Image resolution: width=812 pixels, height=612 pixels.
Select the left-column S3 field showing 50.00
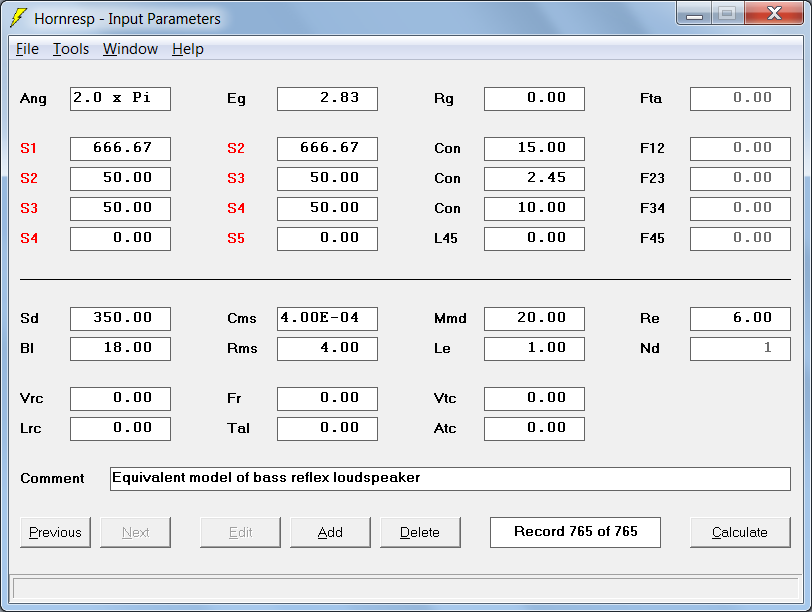[x=120, y=209]
